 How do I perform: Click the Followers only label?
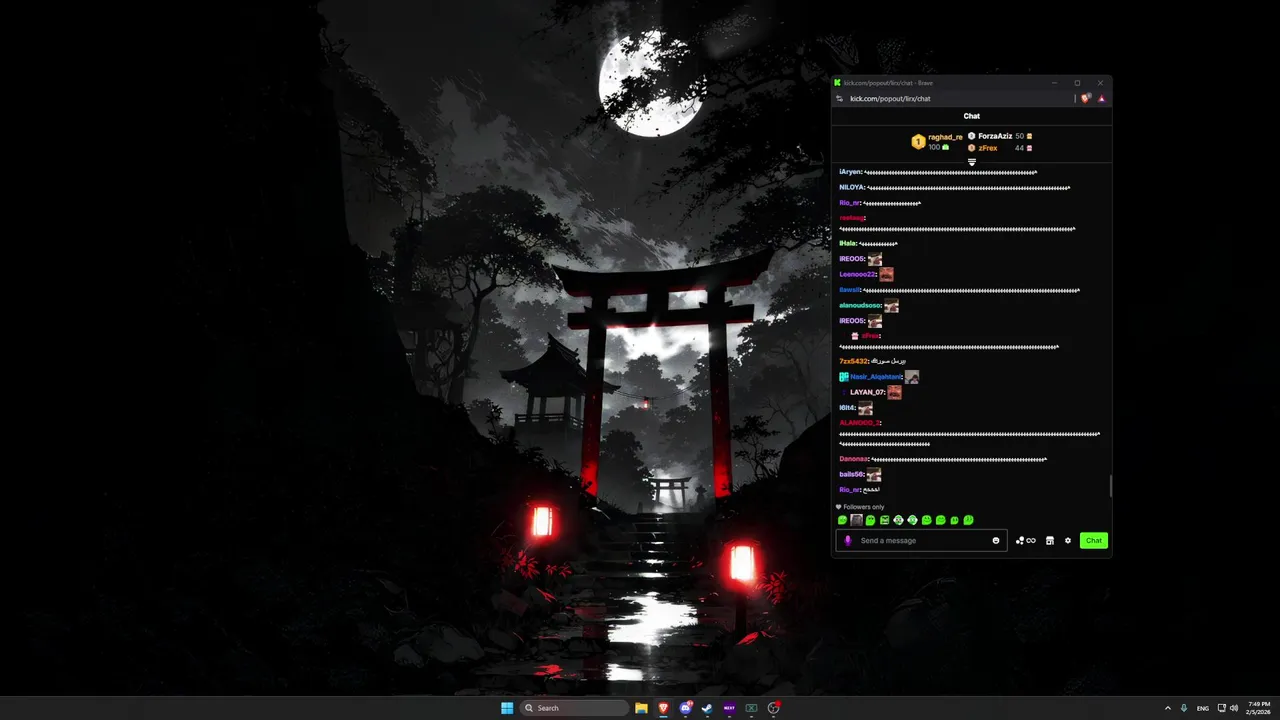pos(863,507)
